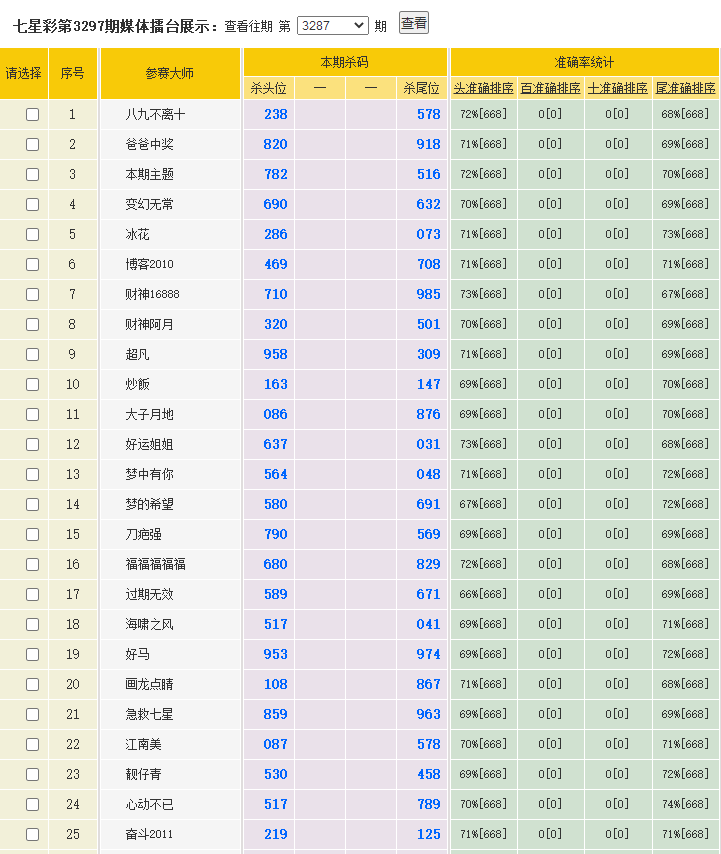Viewport: 721px width, 854px height.
Task: Click kill-tail number 632 for 变幻无常
Action: click(x=428, y=205)
